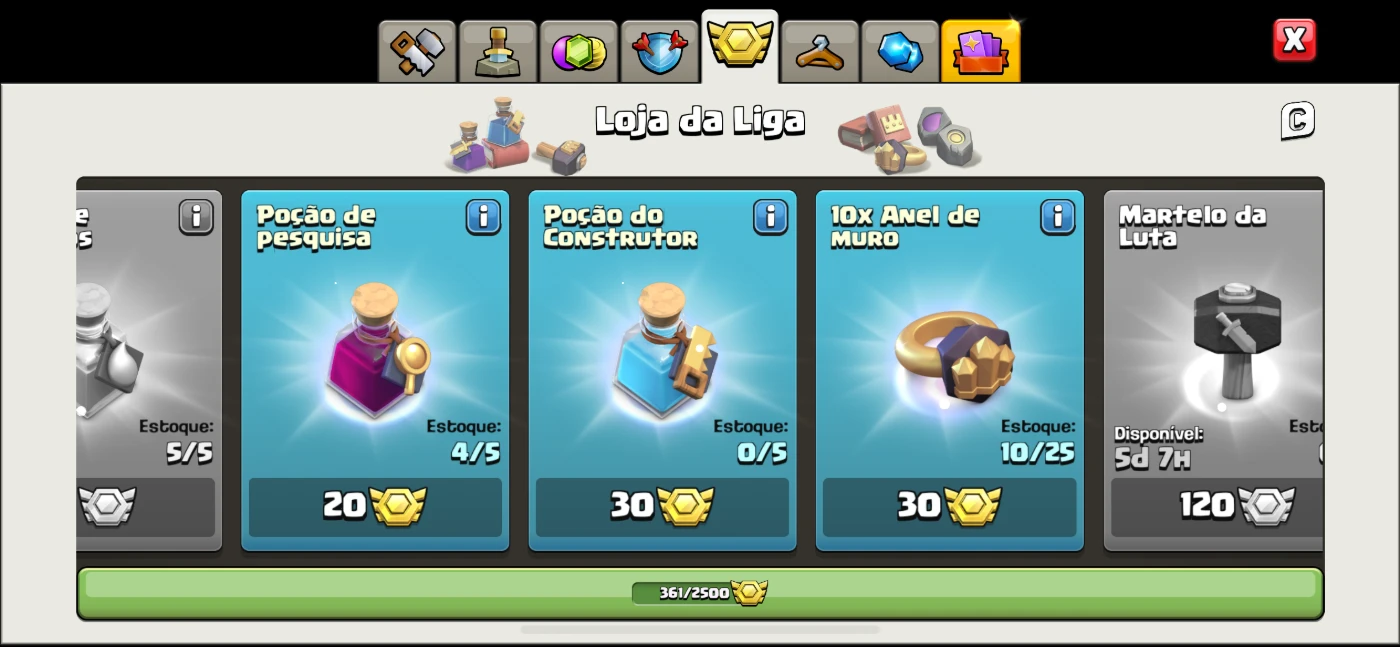The height and width of the screenshot is (647, 1400).
Task: Tap the C badge icon in the corner
Action: 1297,121
